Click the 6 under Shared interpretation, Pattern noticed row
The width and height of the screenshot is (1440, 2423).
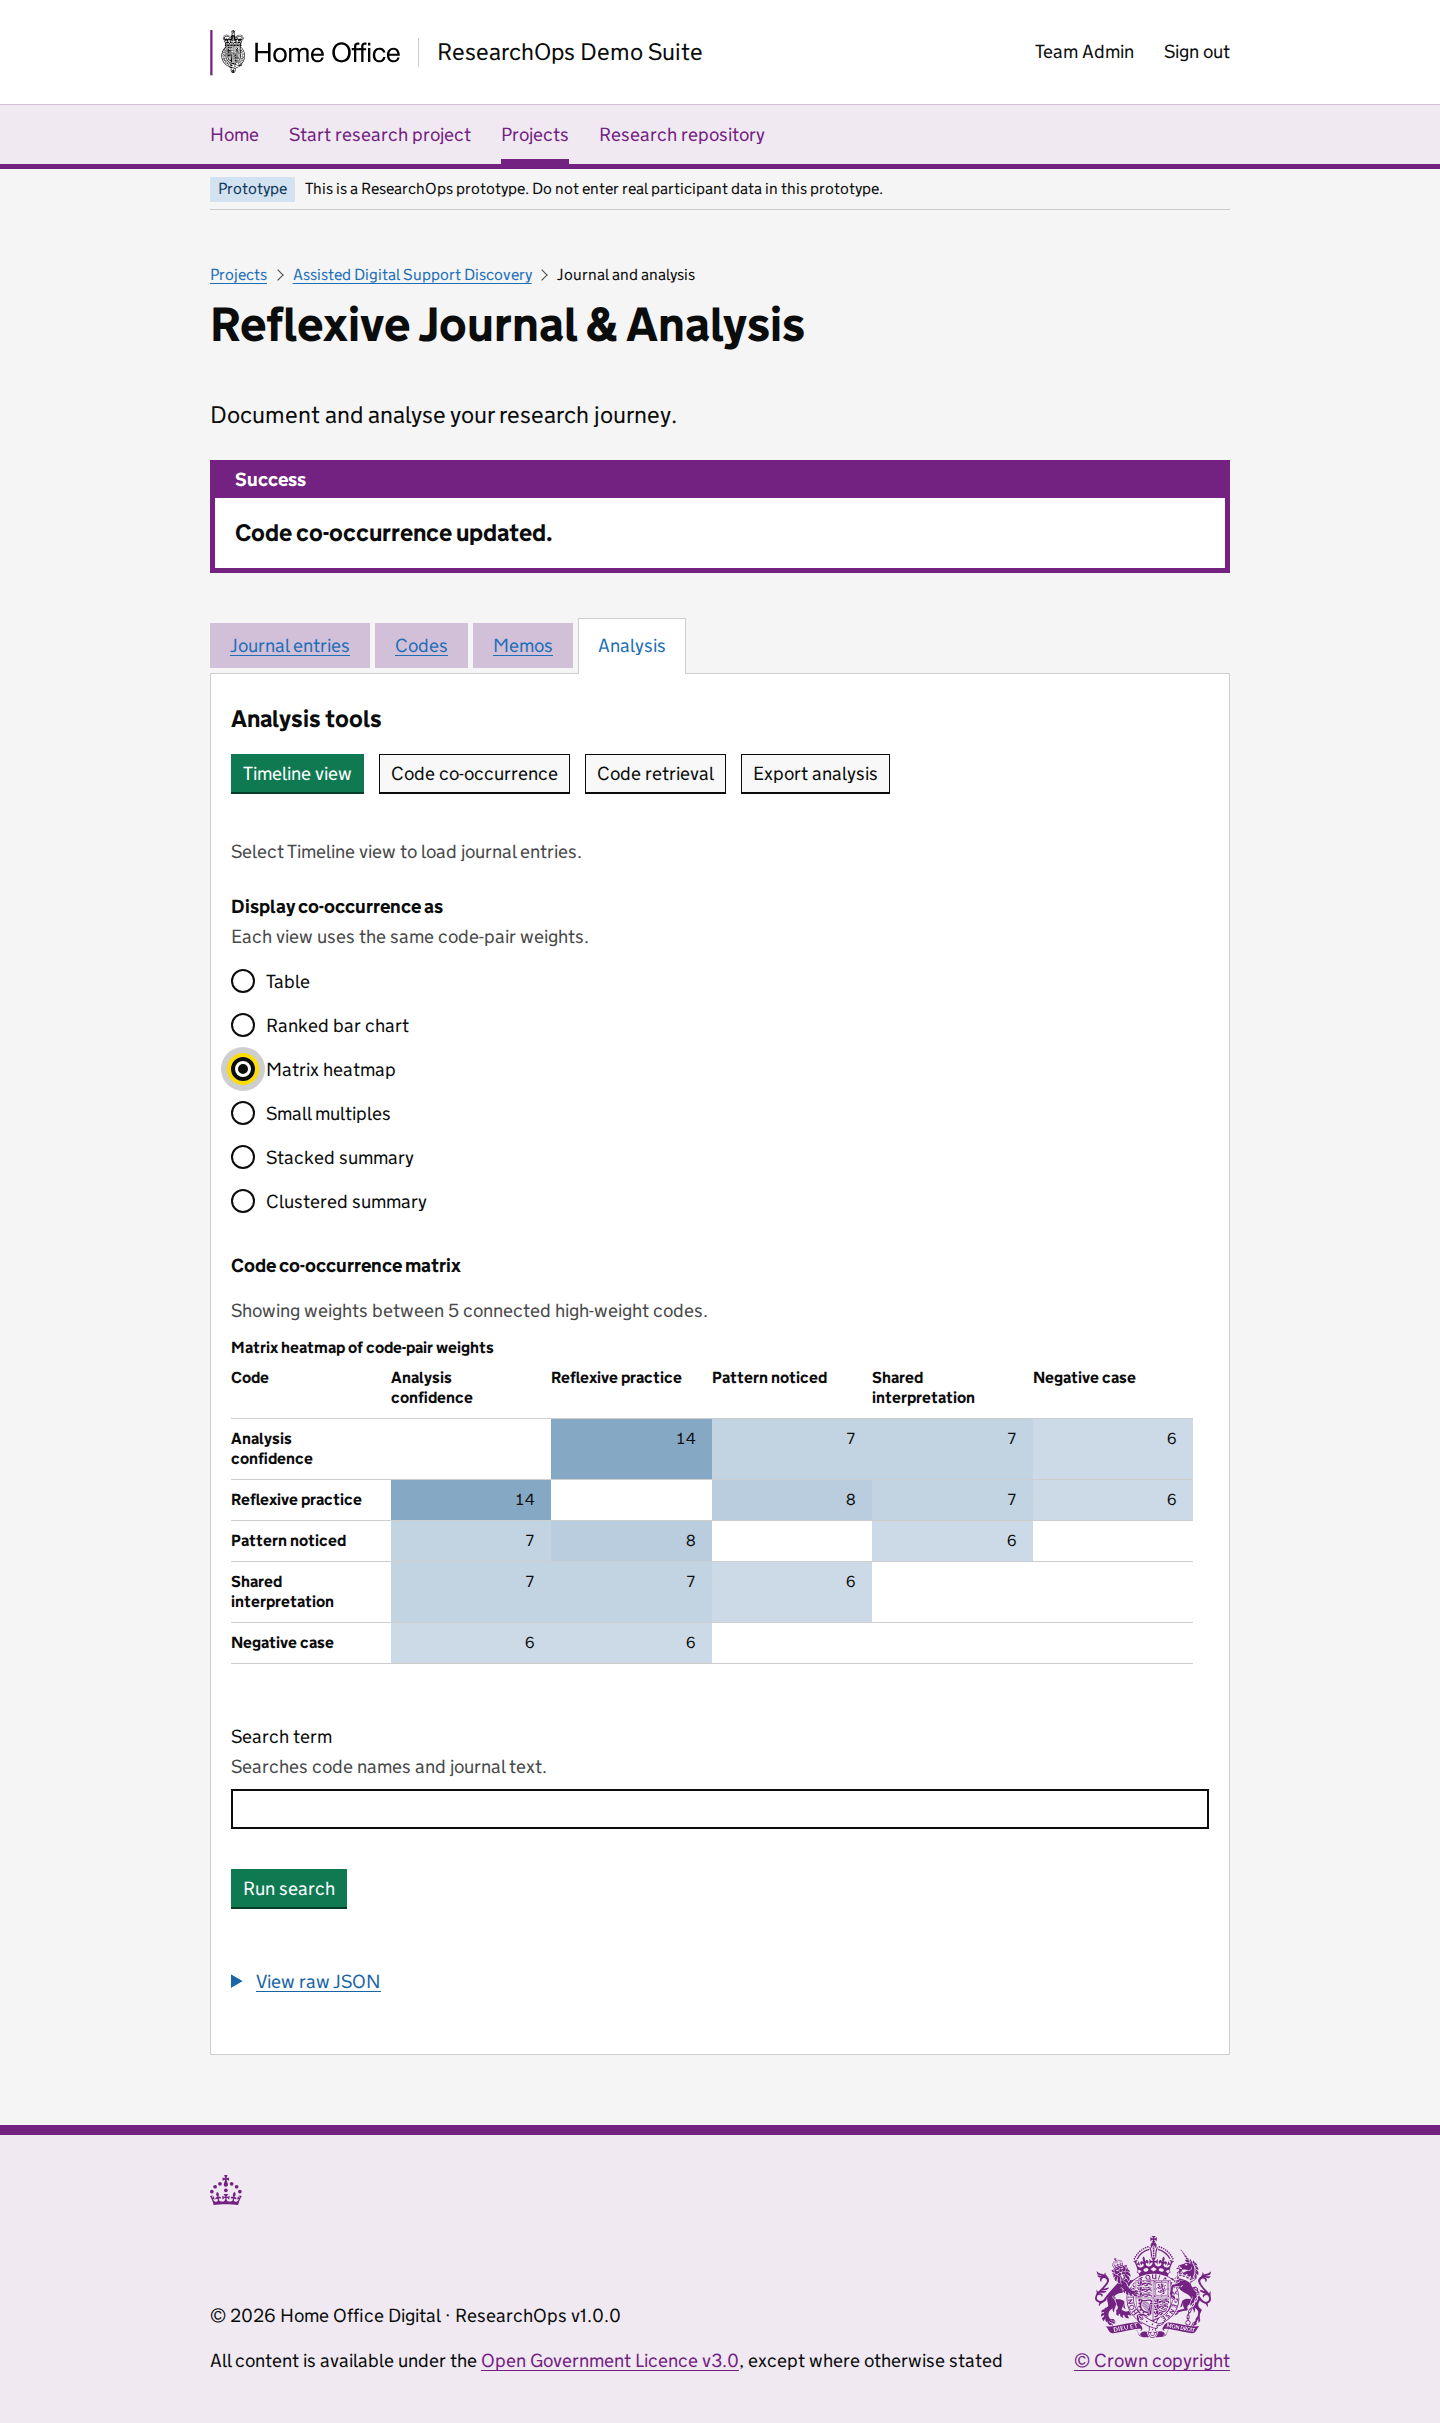point(952,1541)
